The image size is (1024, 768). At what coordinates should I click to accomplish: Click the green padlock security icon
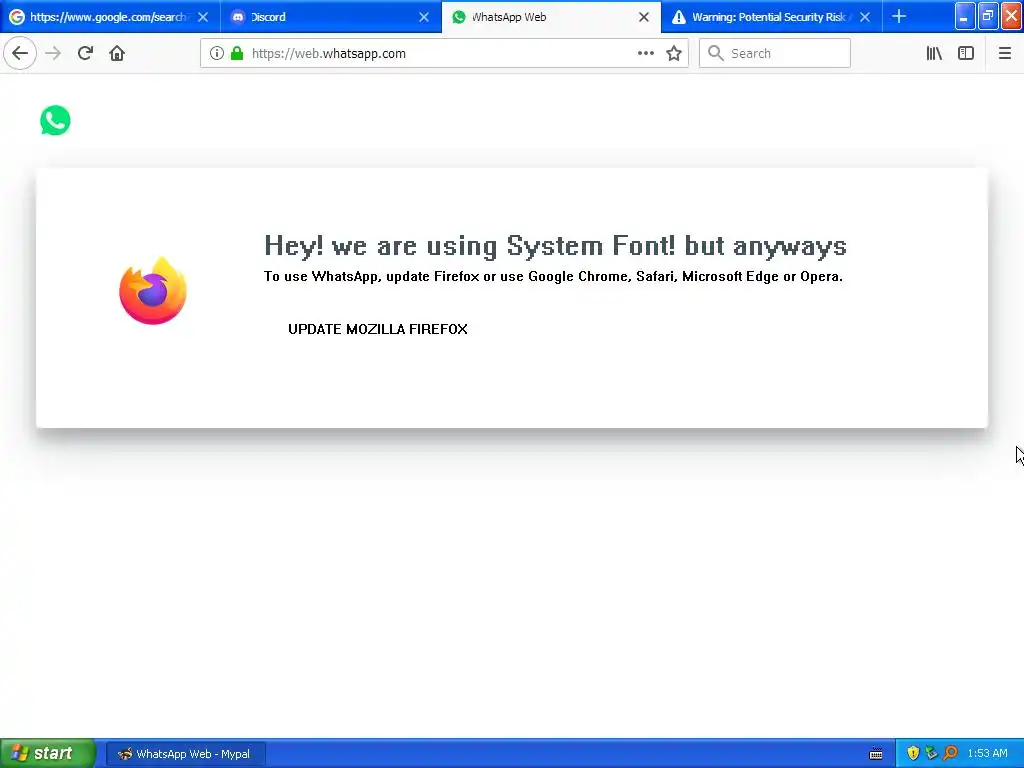(237, 53)
